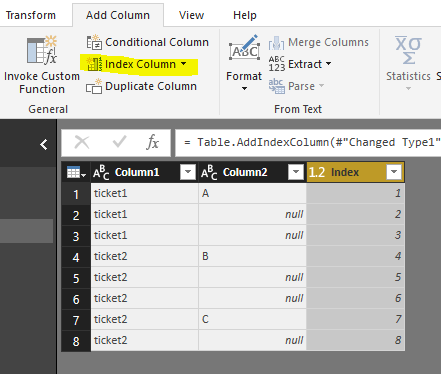The image size is (441, 374).
Task: Click the Duplicate Column label
Action: [151, 86]
